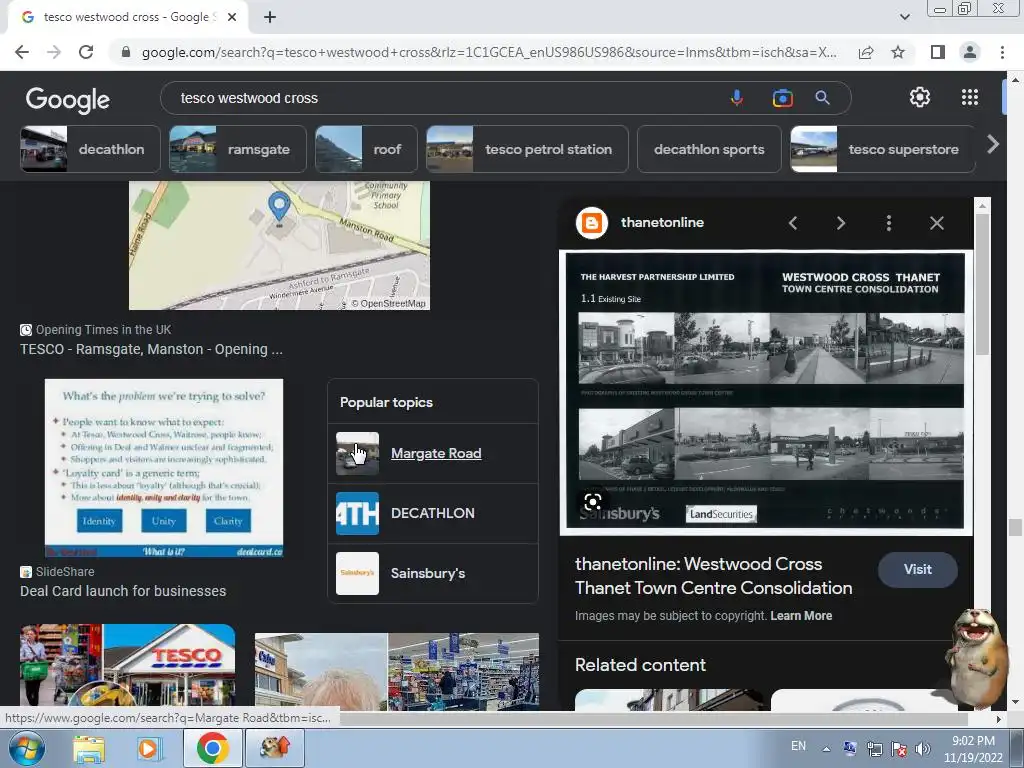Open Google Lens camera search icon
Viewport: 1024px width, 768px height.
(x=782, y=98)
